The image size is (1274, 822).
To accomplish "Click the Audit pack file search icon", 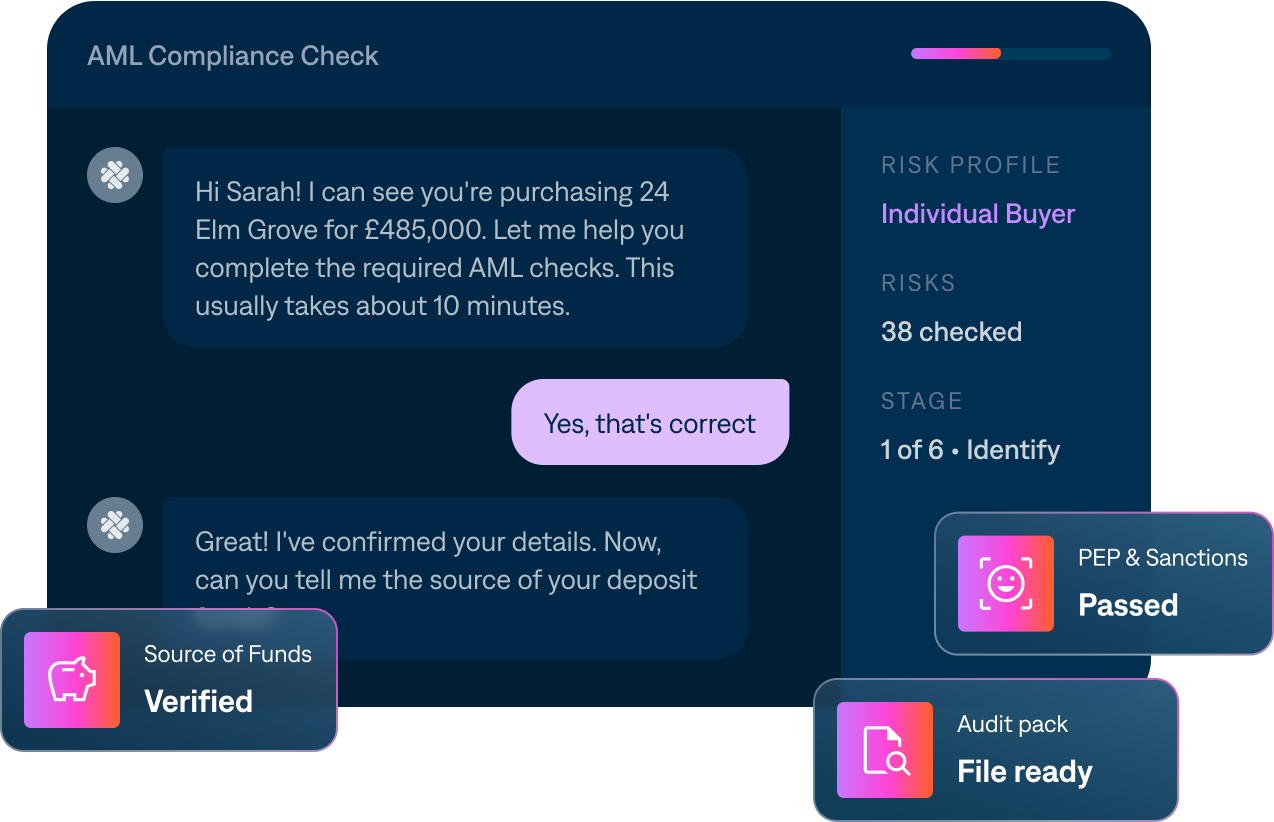I will coord(884,750).
